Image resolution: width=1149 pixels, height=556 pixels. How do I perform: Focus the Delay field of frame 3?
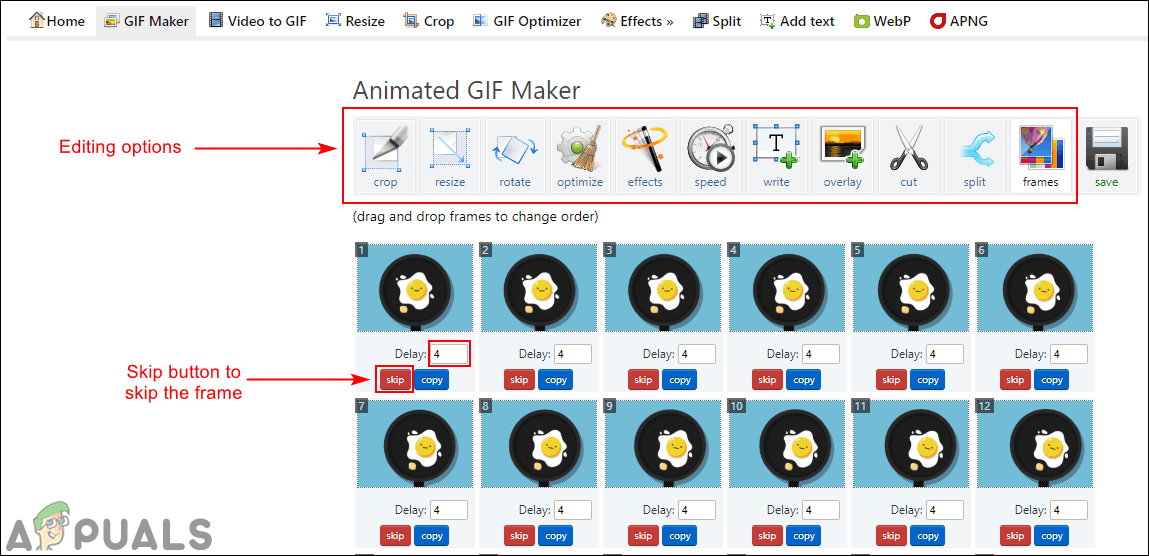point(697,354)
